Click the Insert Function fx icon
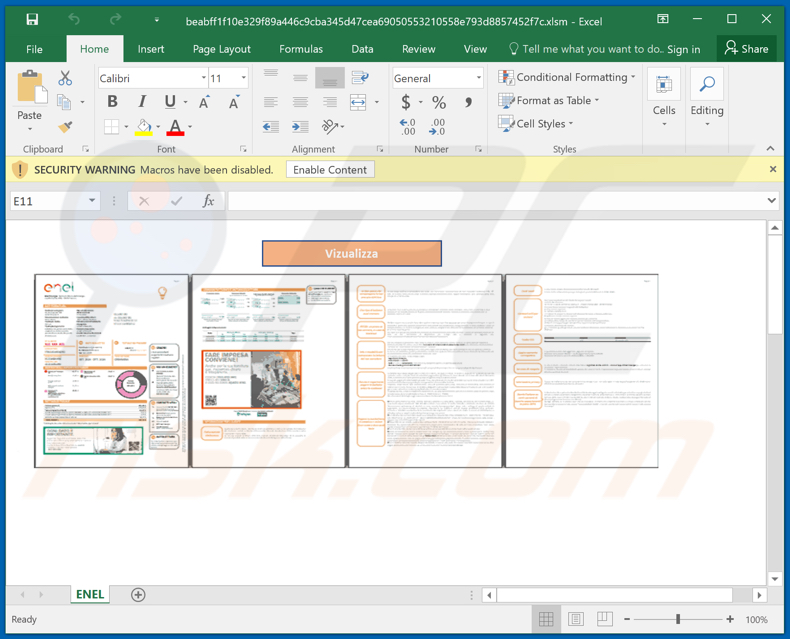The height and width of the screenshot is (639, 790). [208, 201]
